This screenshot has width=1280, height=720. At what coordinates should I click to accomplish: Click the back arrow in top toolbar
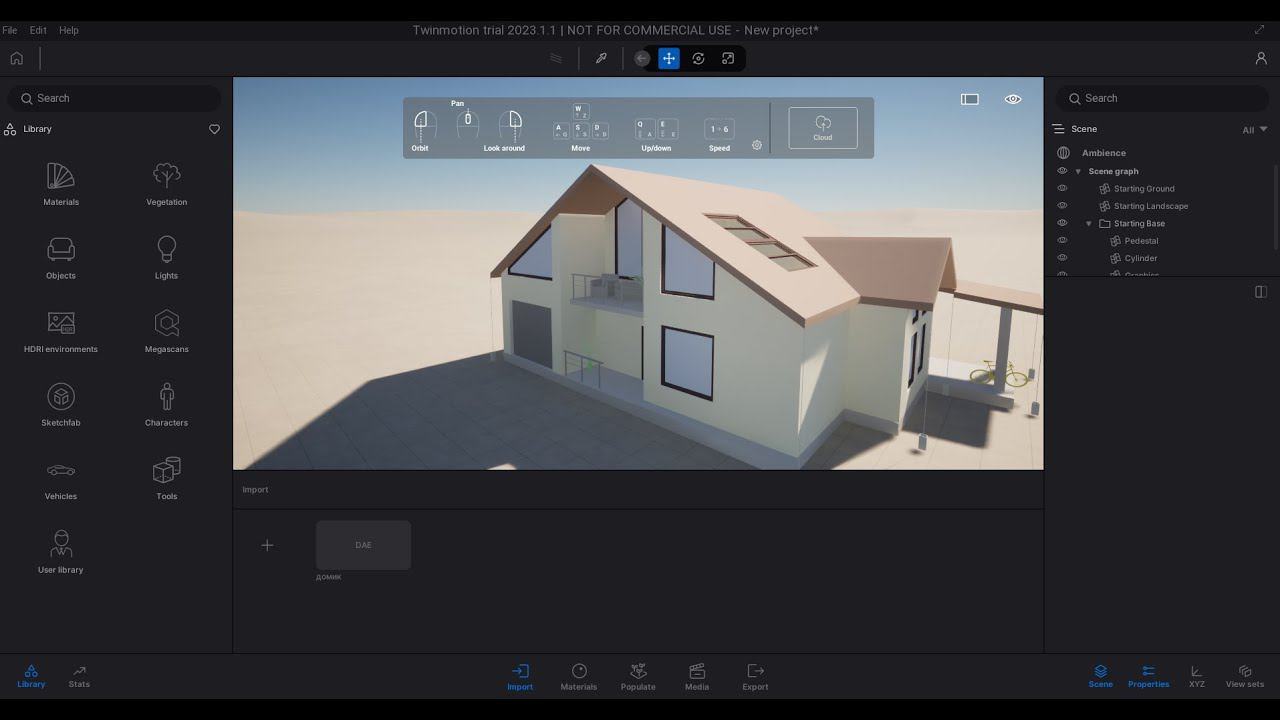642,58
